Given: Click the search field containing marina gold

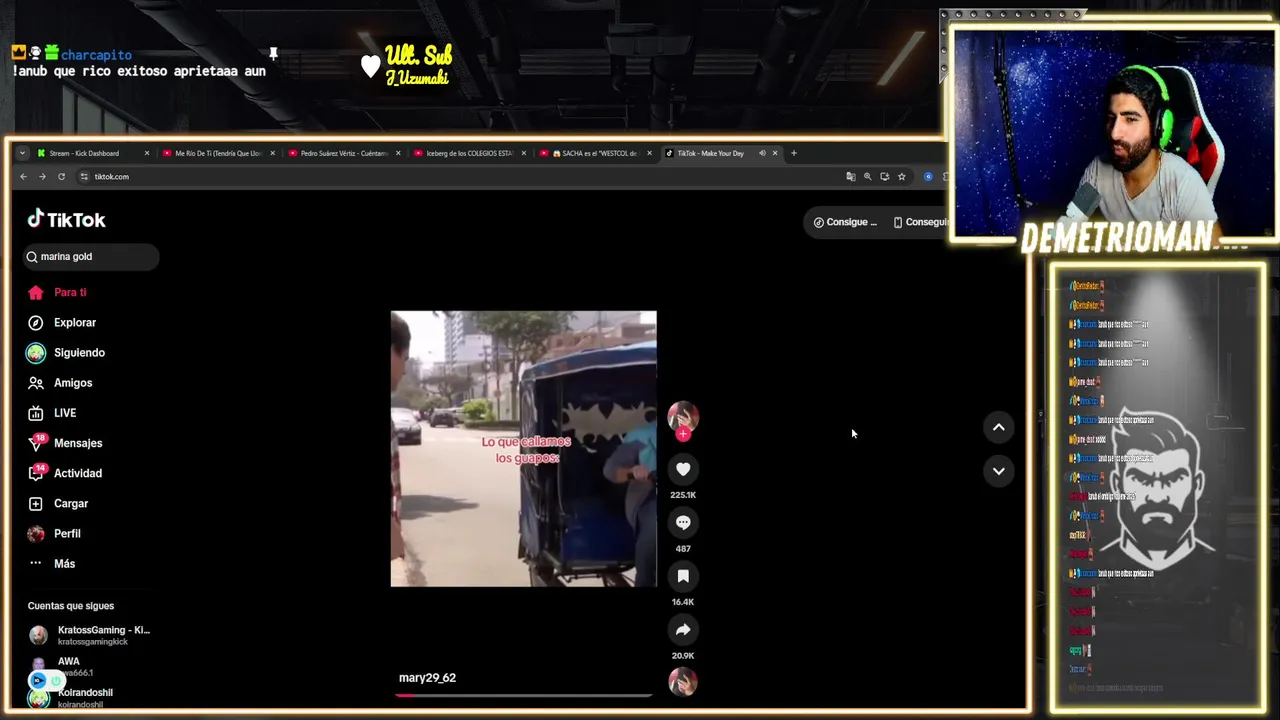Looking at the screenshot, I should (91, 257).
